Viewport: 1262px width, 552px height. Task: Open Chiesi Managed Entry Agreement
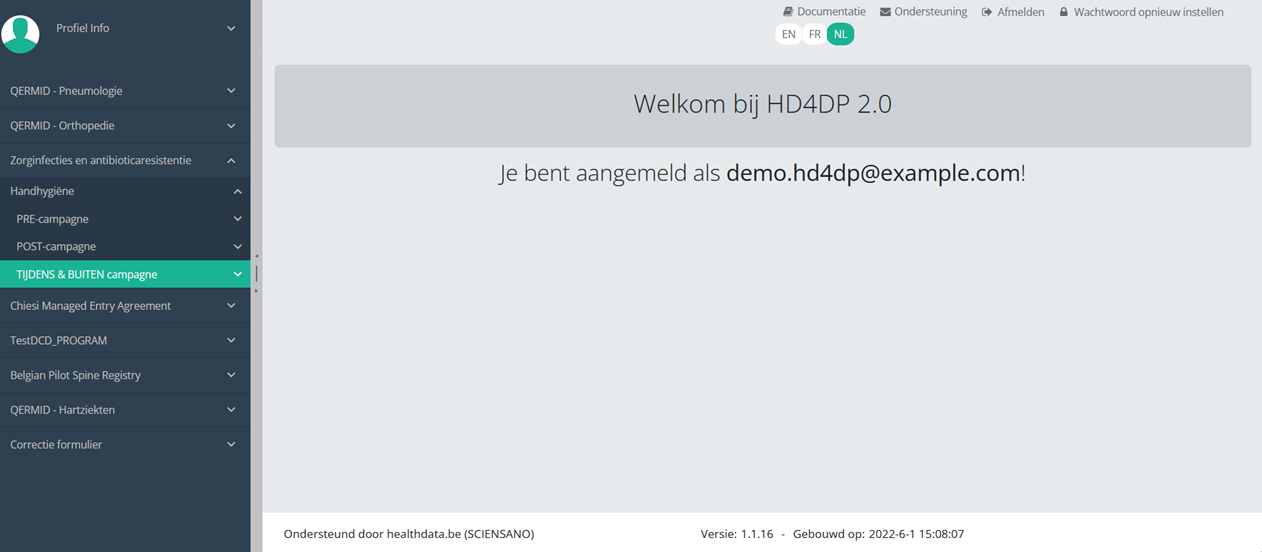[x=90, y=306]
